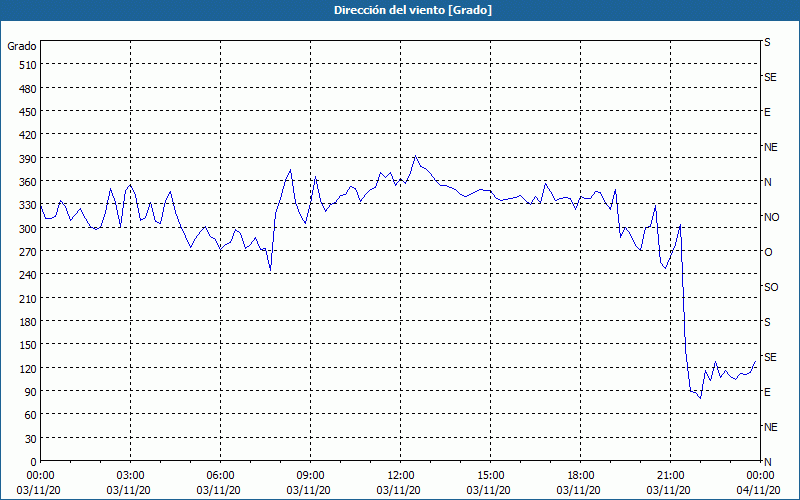Click the 90 degree axis value
Image resolution: width=800 pixels, height=500 pixels.
point(31,392)
